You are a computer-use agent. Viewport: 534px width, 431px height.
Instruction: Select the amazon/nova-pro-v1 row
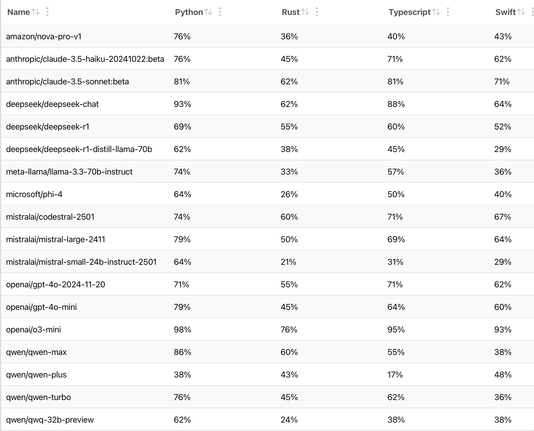tap(267, 36)
